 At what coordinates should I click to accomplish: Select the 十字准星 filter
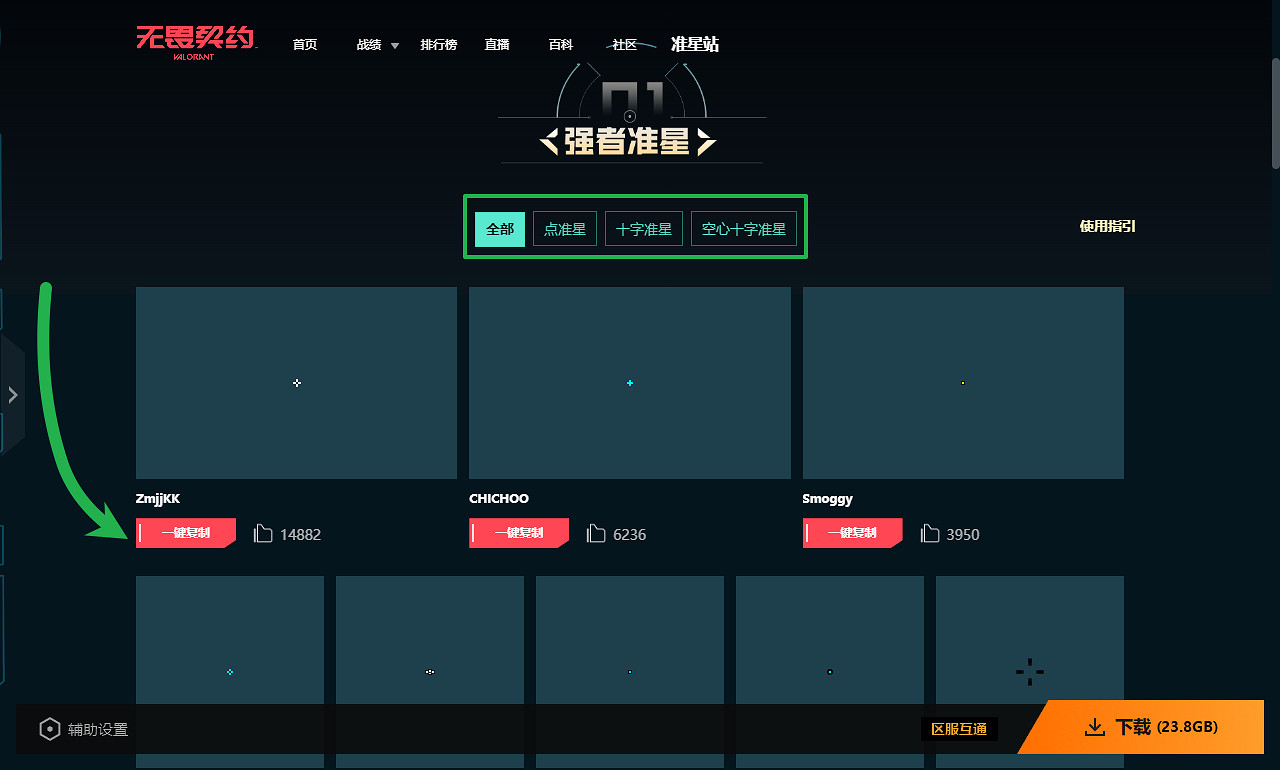click(x=643, y=228)
